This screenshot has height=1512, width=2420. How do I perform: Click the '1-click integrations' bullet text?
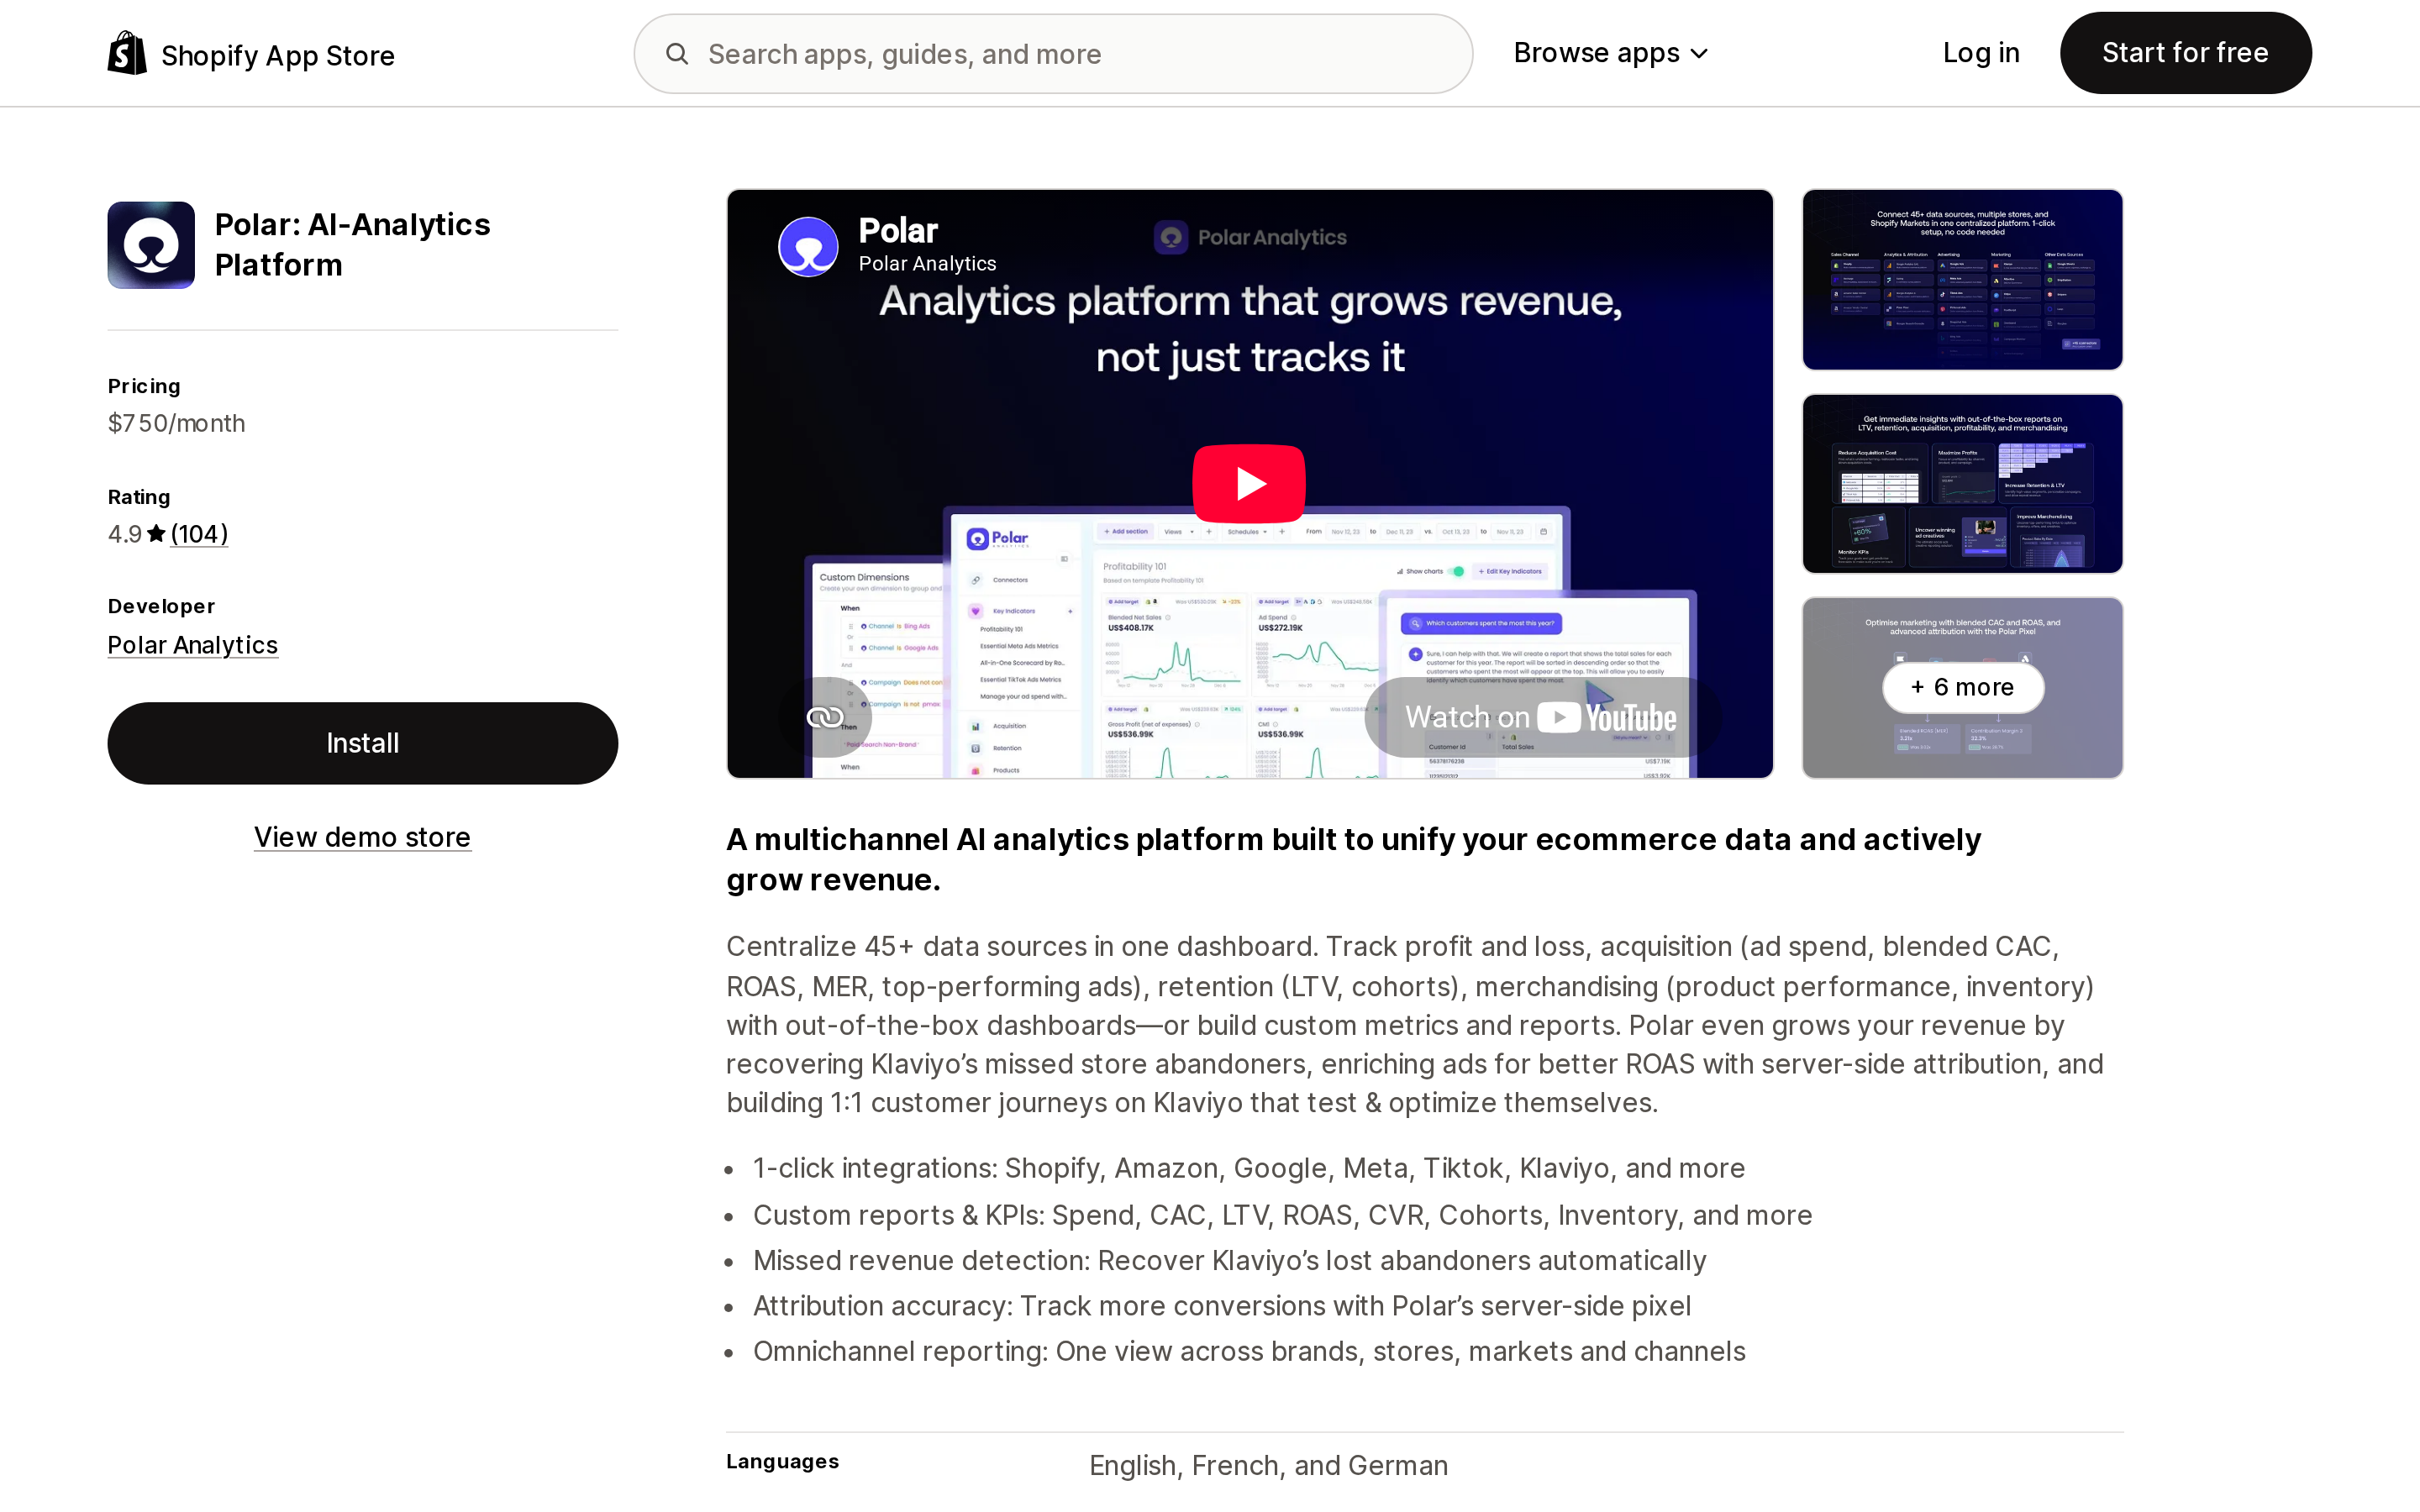click(1249, 1168)
